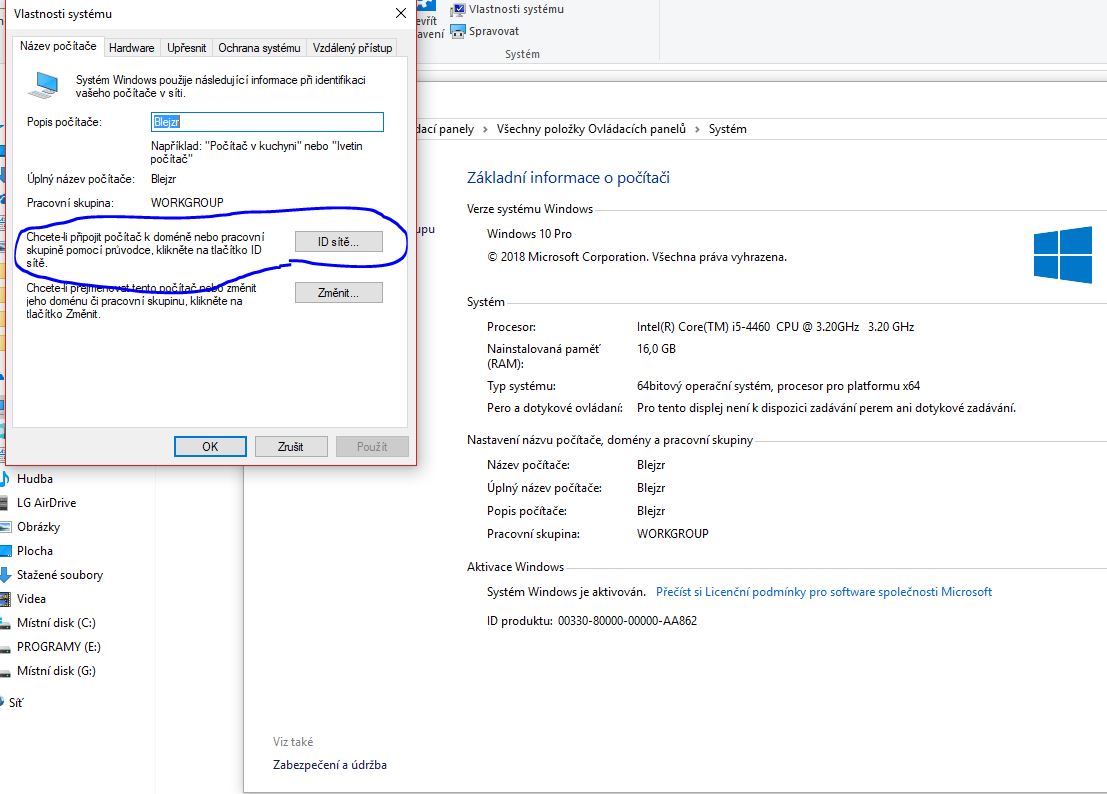Expand arrow before Všechny položky Ovládacích panelů
This screenshot has width=1107, height=794.
(x=485, y=129)
